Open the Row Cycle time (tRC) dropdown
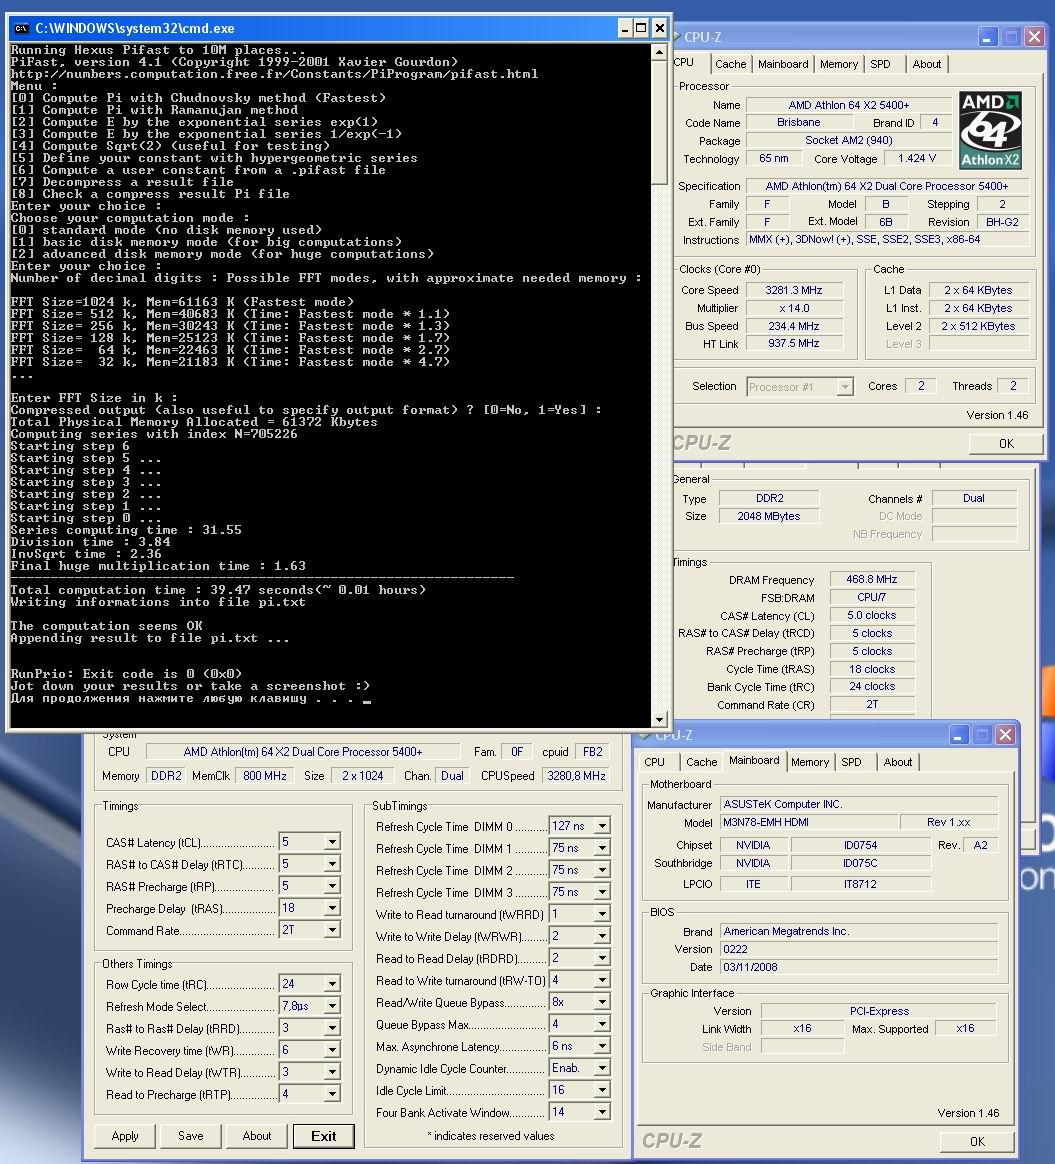Viewport: 1055px width, 1164px height. coord(332,984)
